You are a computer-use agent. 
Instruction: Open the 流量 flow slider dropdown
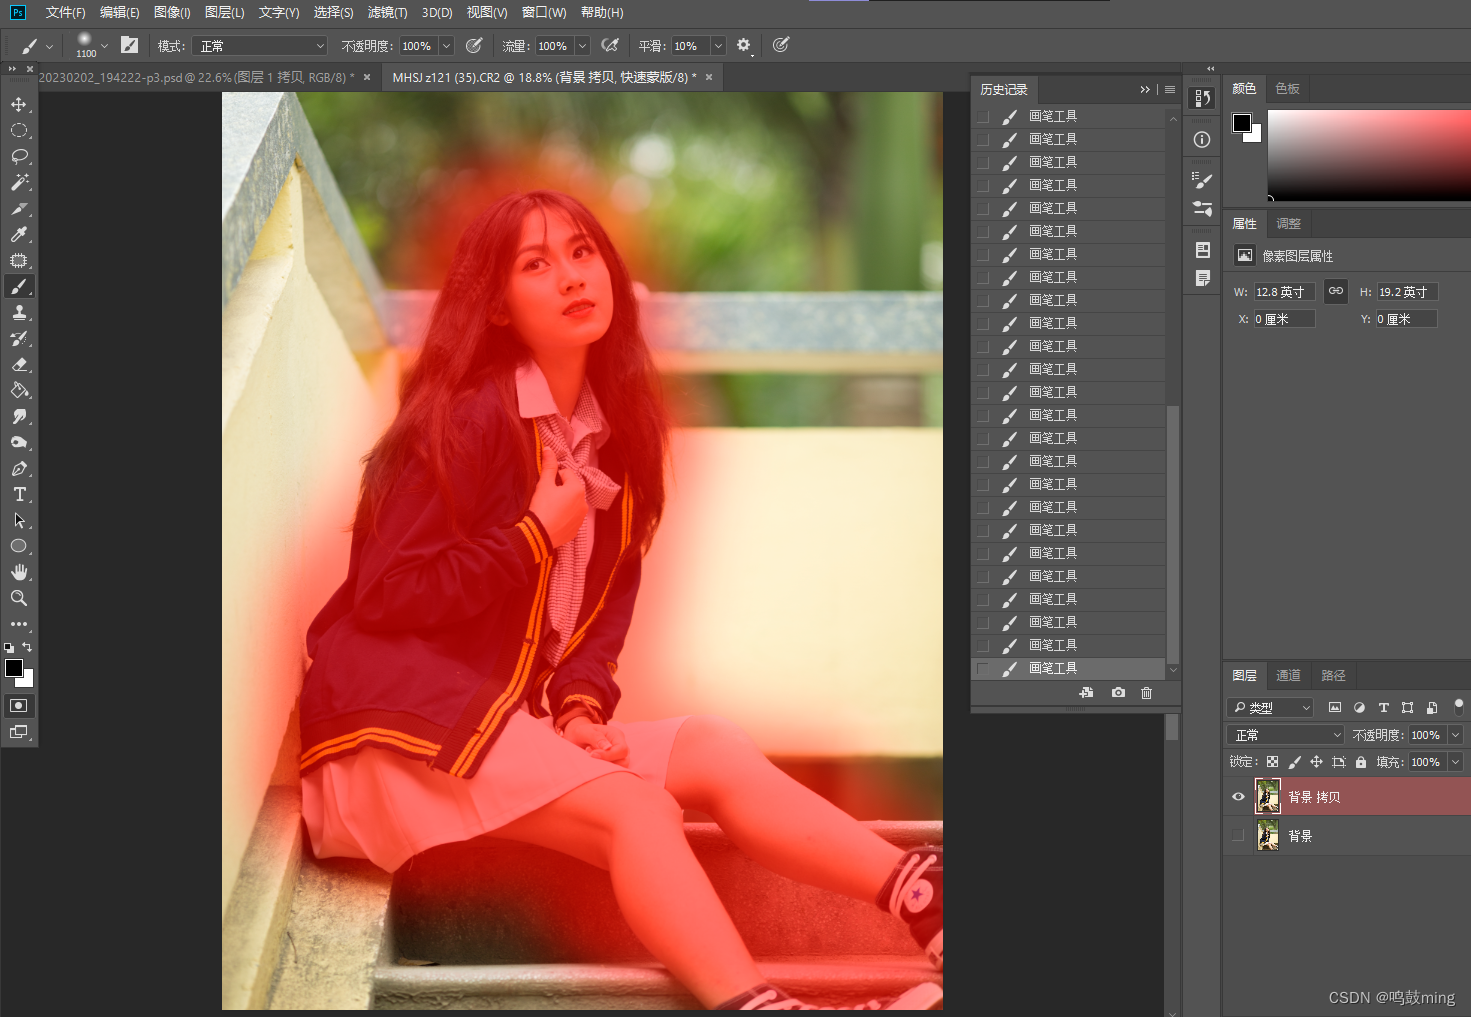pos(582,46)
